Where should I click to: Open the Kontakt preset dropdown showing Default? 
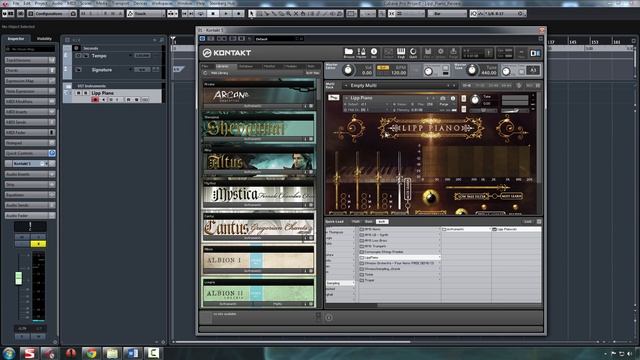click(278, 39)
